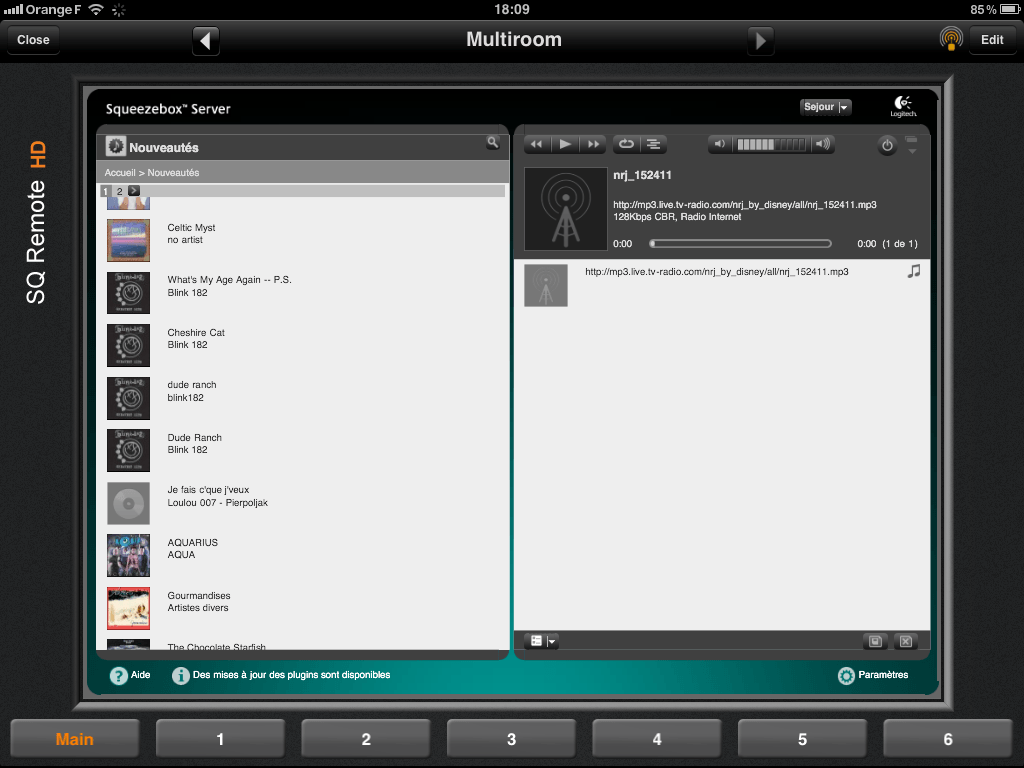Image resolution: width=1024 pixels, height=768 pixels.
Task: Open search with the magnifier icon
Action: tap(493, 143)
